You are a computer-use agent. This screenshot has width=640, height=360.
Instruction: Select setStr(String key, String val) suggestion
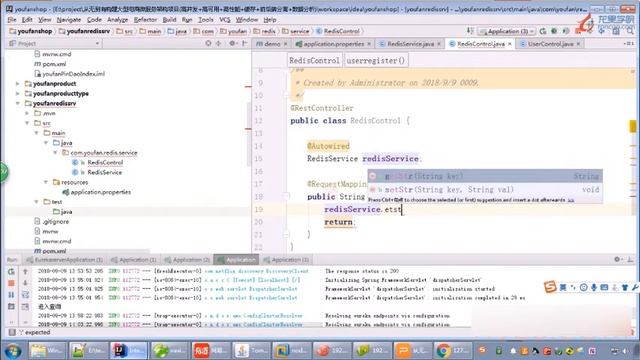(x=485, y=189)
